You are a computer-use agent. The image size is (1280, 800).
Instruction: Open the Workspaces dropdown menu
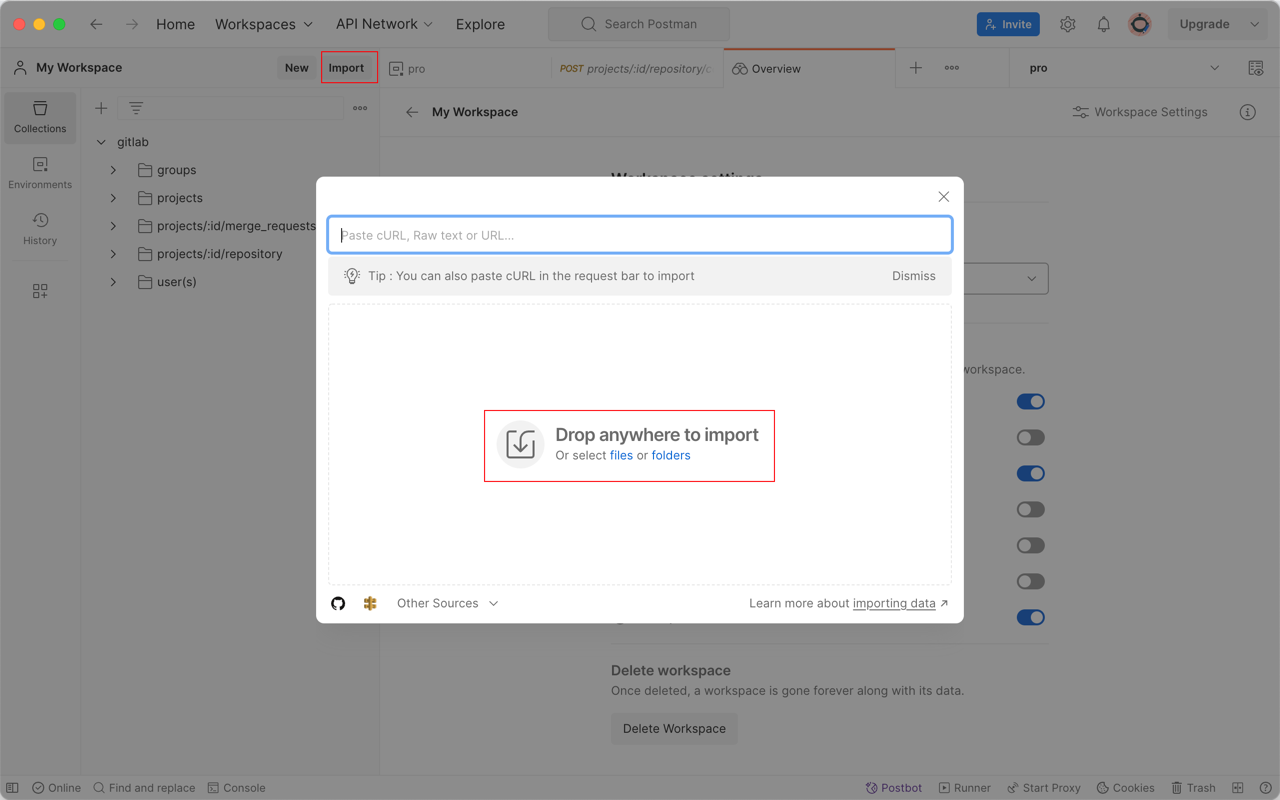click(264, 24)
